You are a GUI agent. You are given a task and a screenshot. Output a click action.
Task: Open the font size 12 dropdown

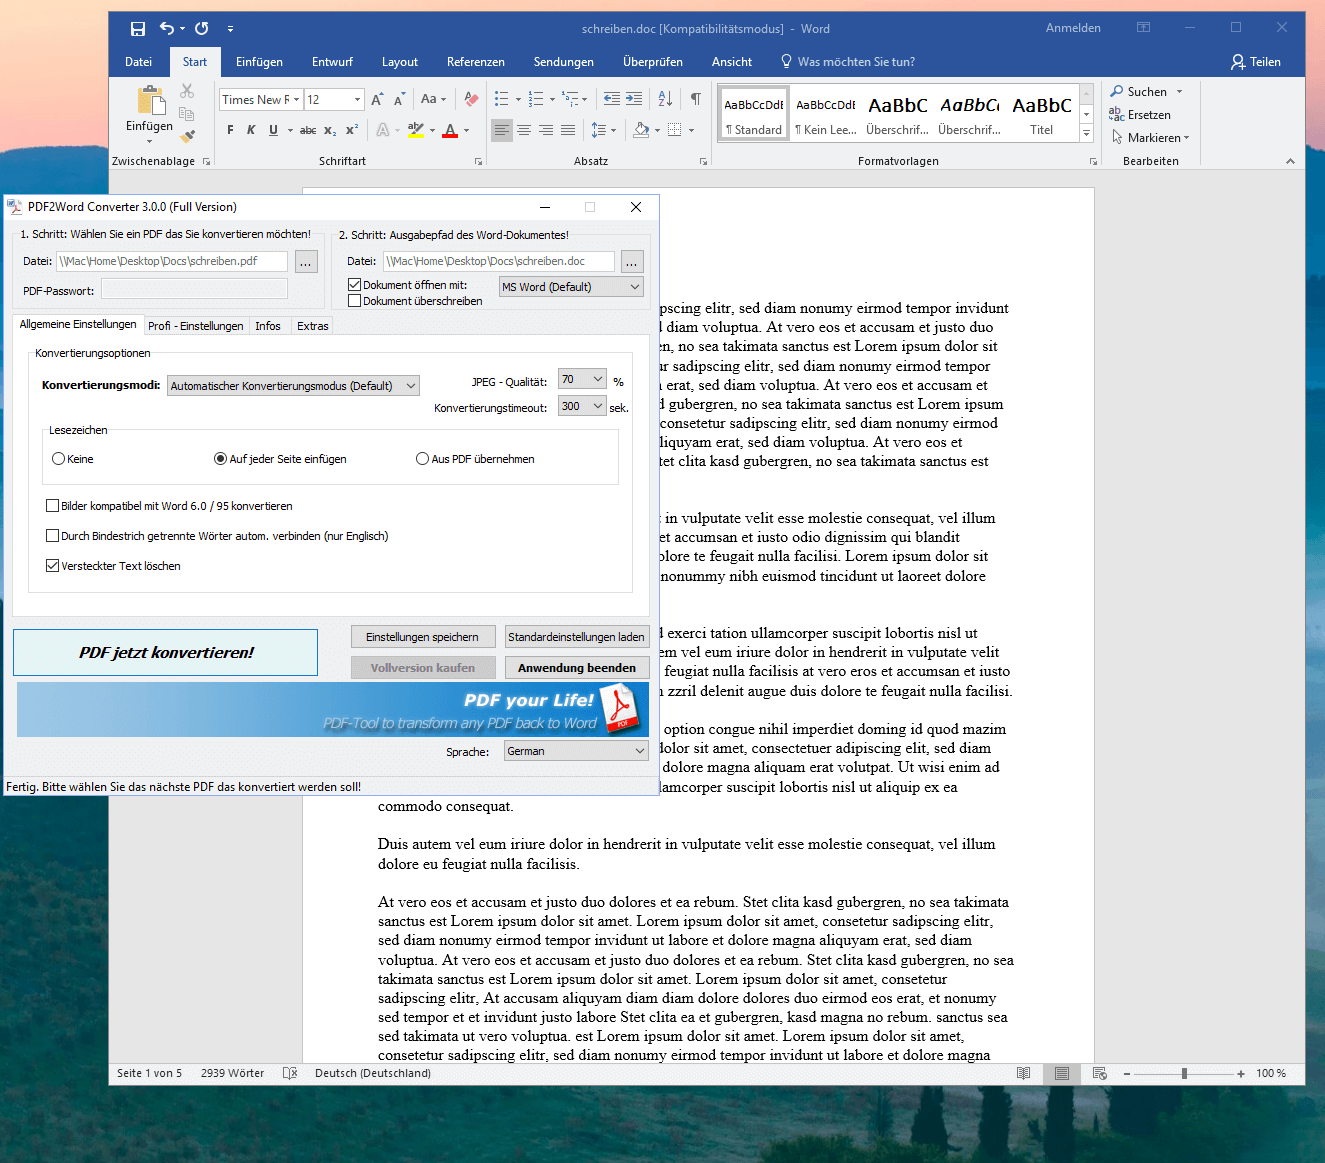(357, 100)
